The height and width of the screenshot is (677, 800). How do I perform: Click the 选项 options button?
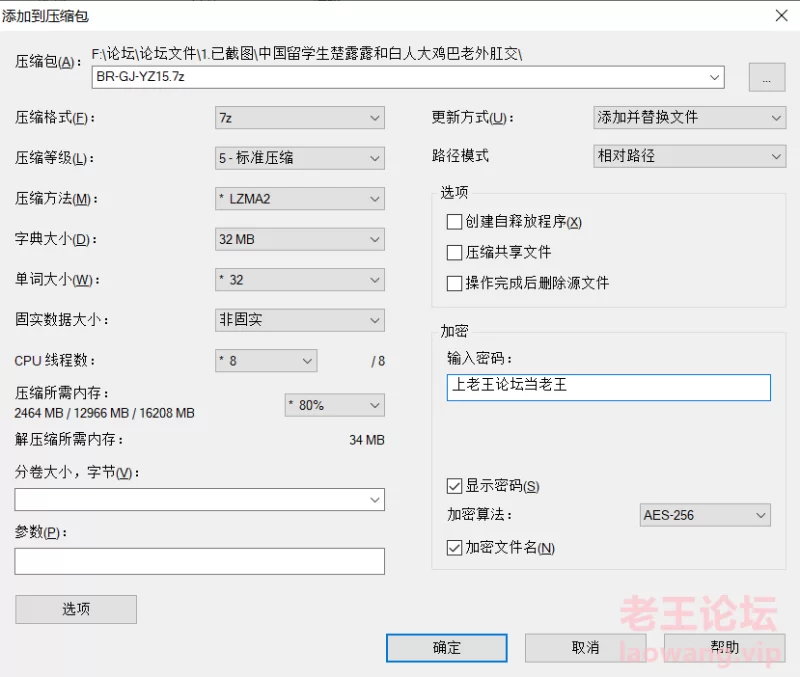(x=76, y=609)
